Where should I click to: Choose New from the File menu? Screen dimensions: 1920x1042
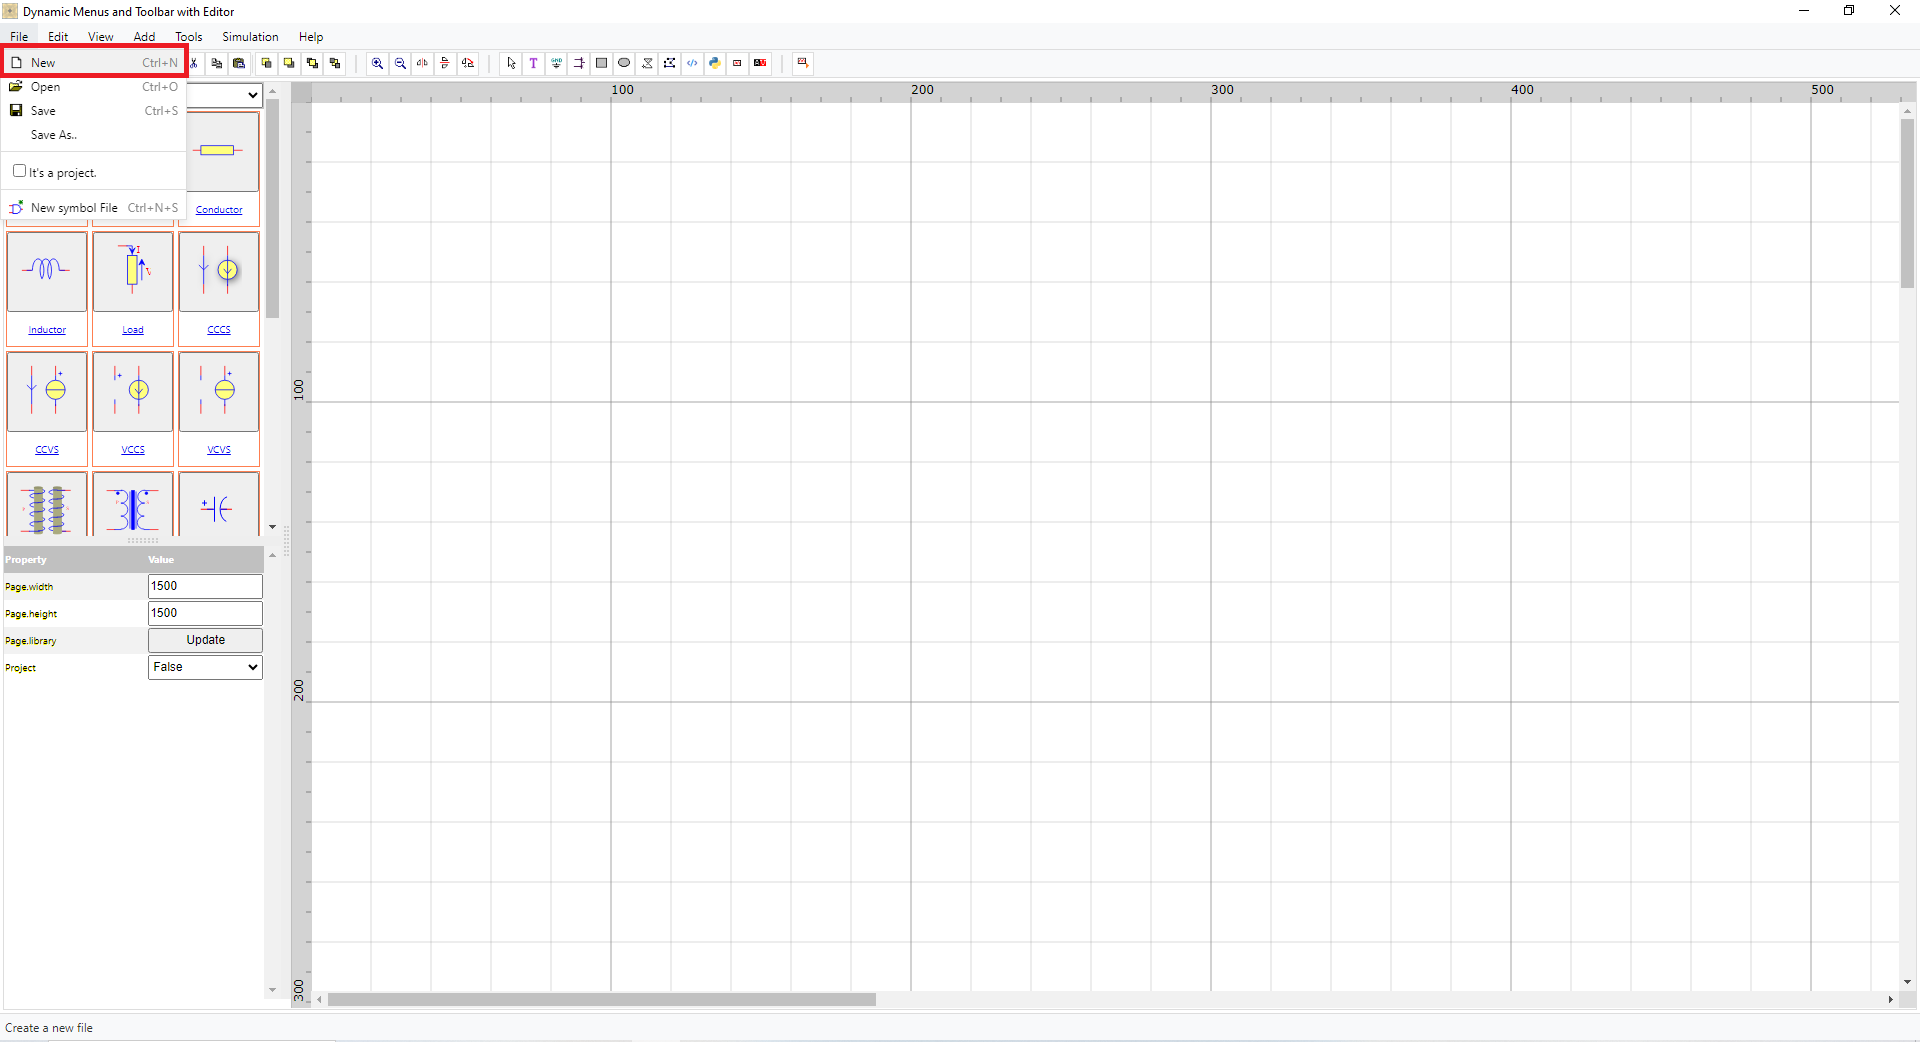[x=94, y=62]
